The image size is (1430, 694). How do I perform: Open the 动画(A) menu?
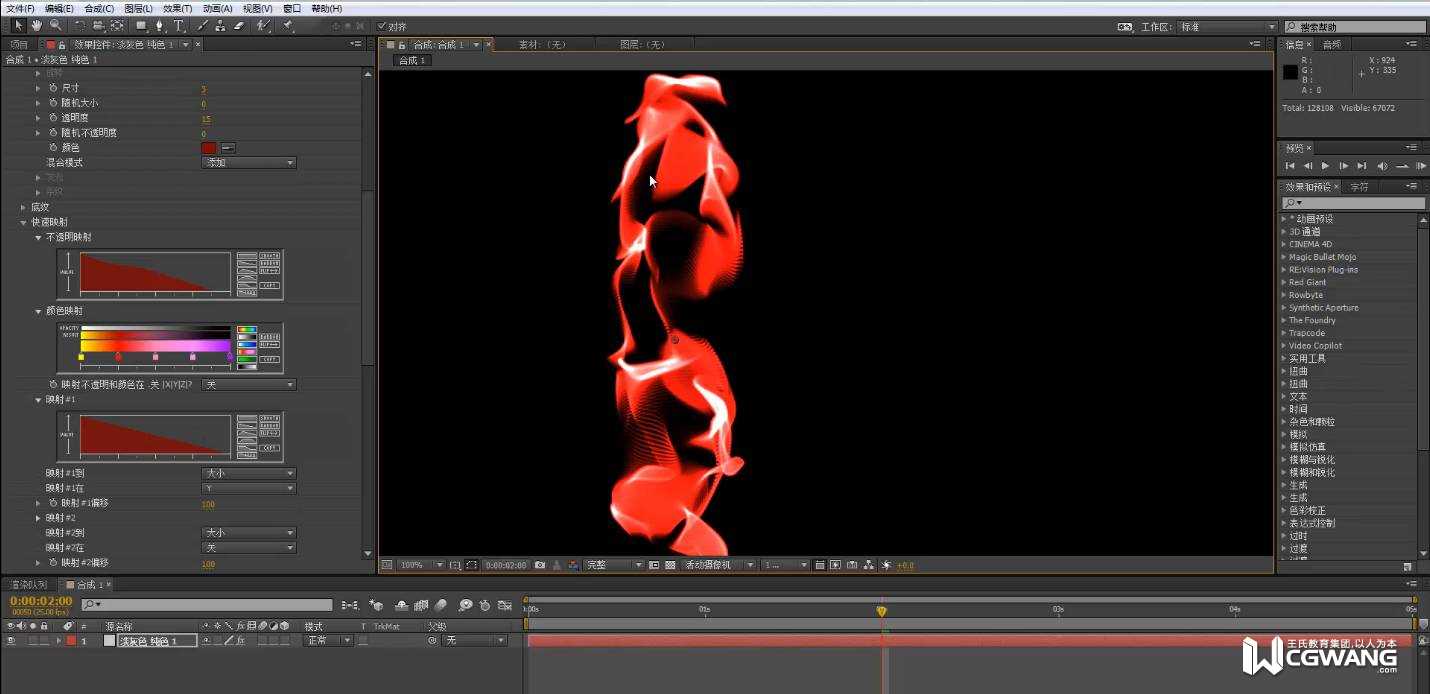point(218,8)
